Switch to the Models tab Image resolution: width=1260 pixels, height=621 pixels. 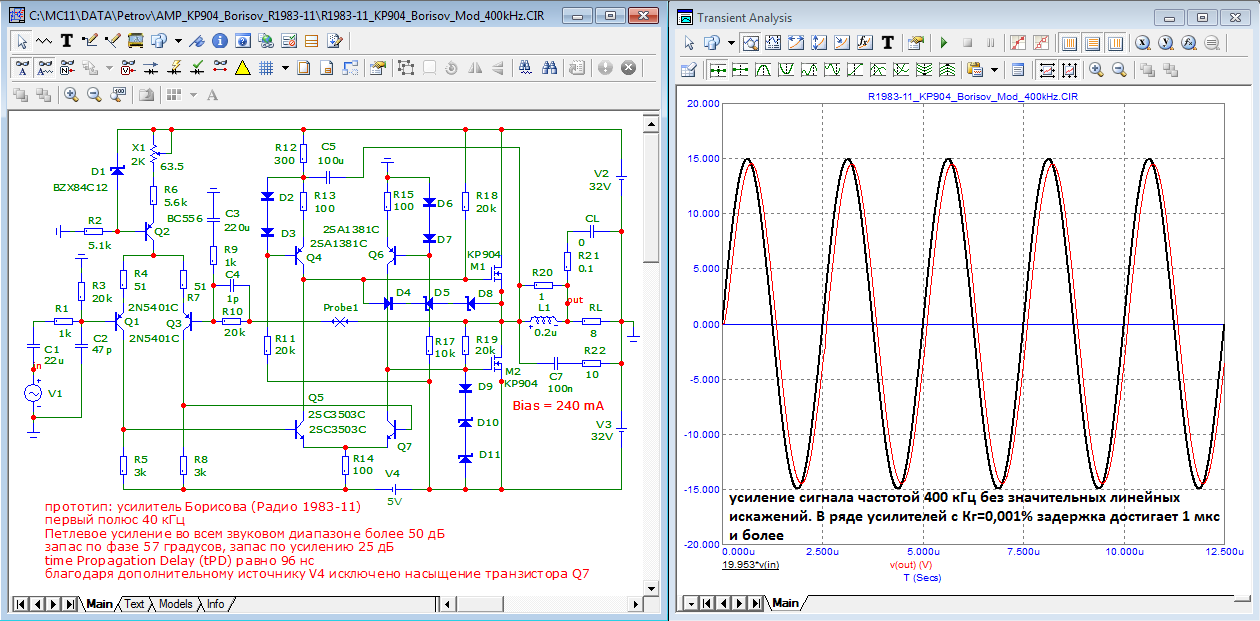coord(175,604)
